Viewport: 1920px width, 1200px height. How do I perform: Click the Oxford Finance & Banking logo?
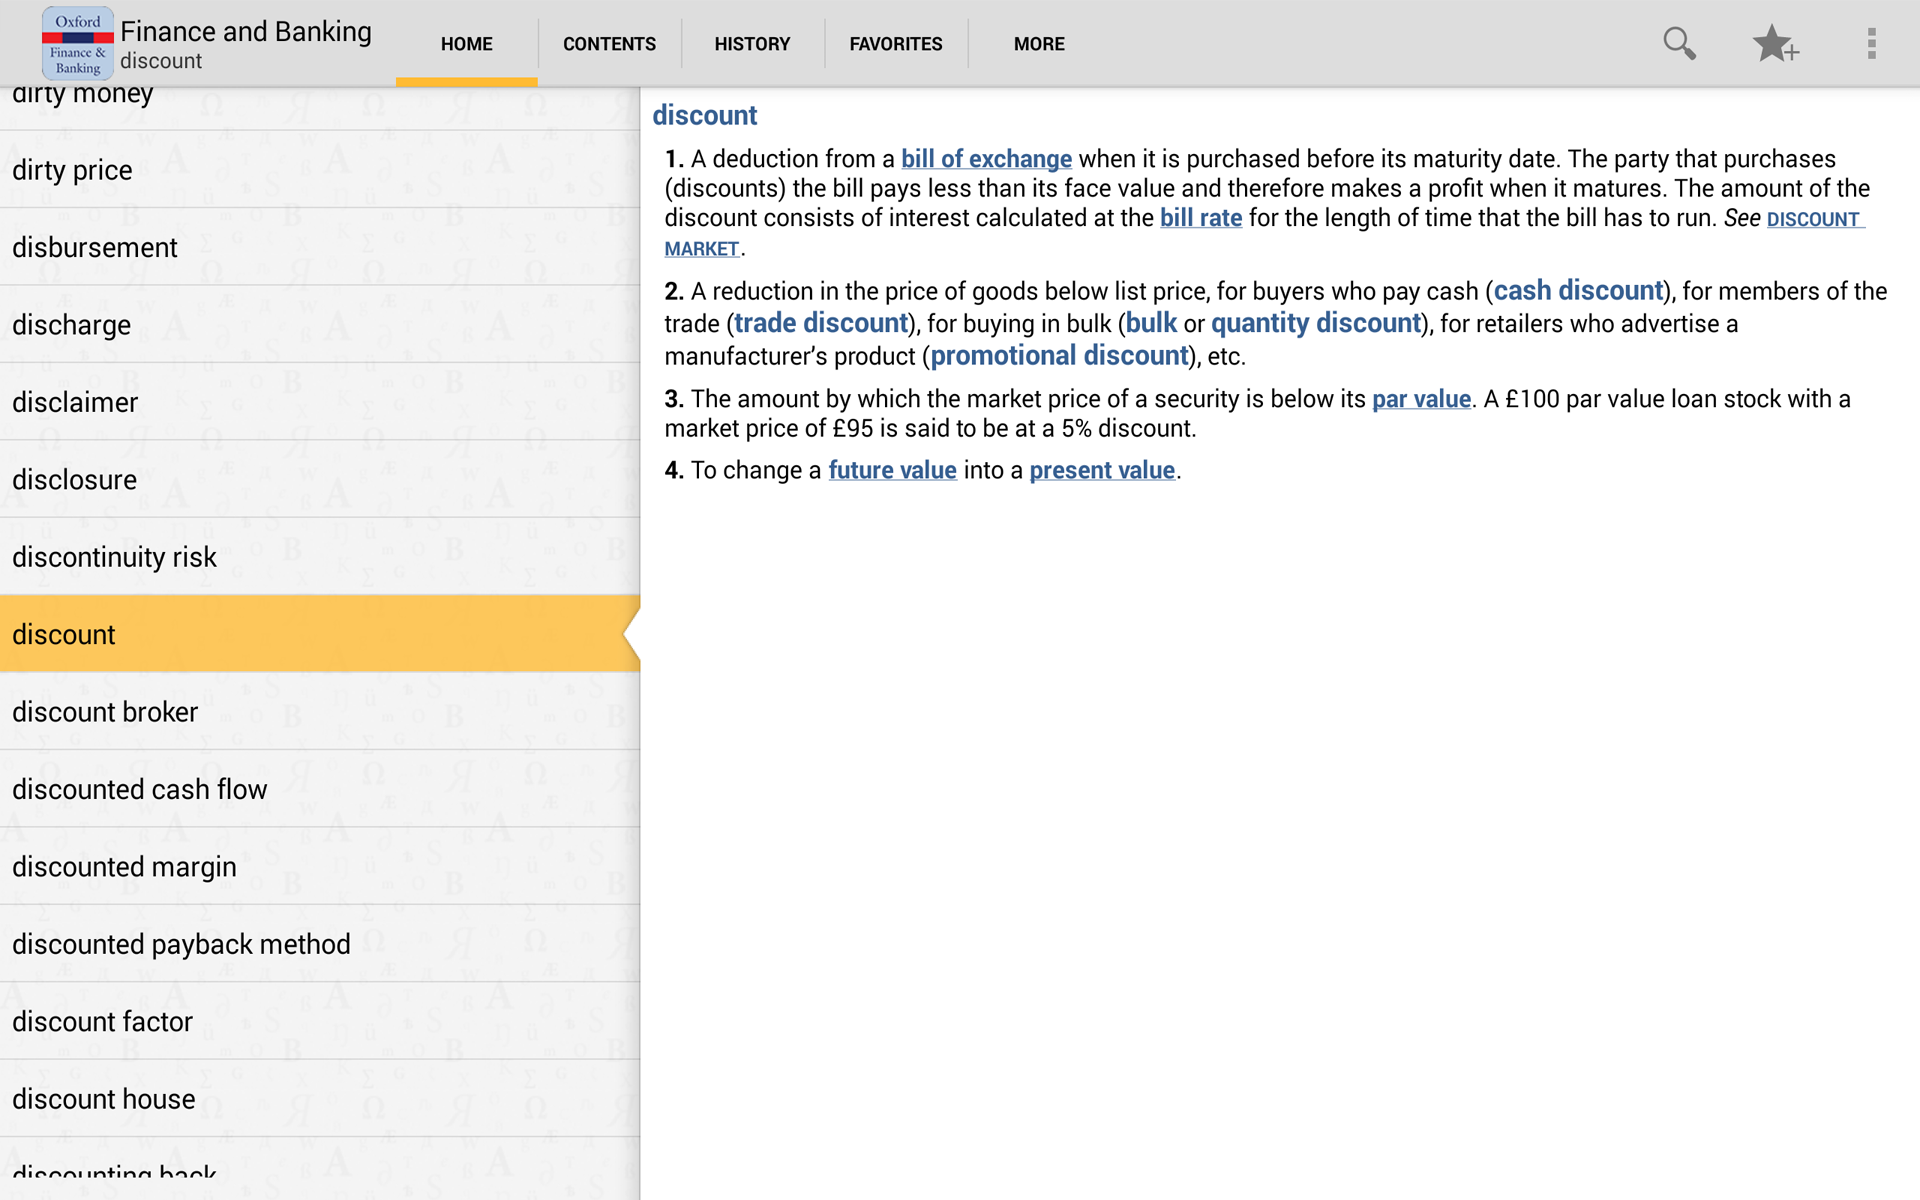[76, 42]
